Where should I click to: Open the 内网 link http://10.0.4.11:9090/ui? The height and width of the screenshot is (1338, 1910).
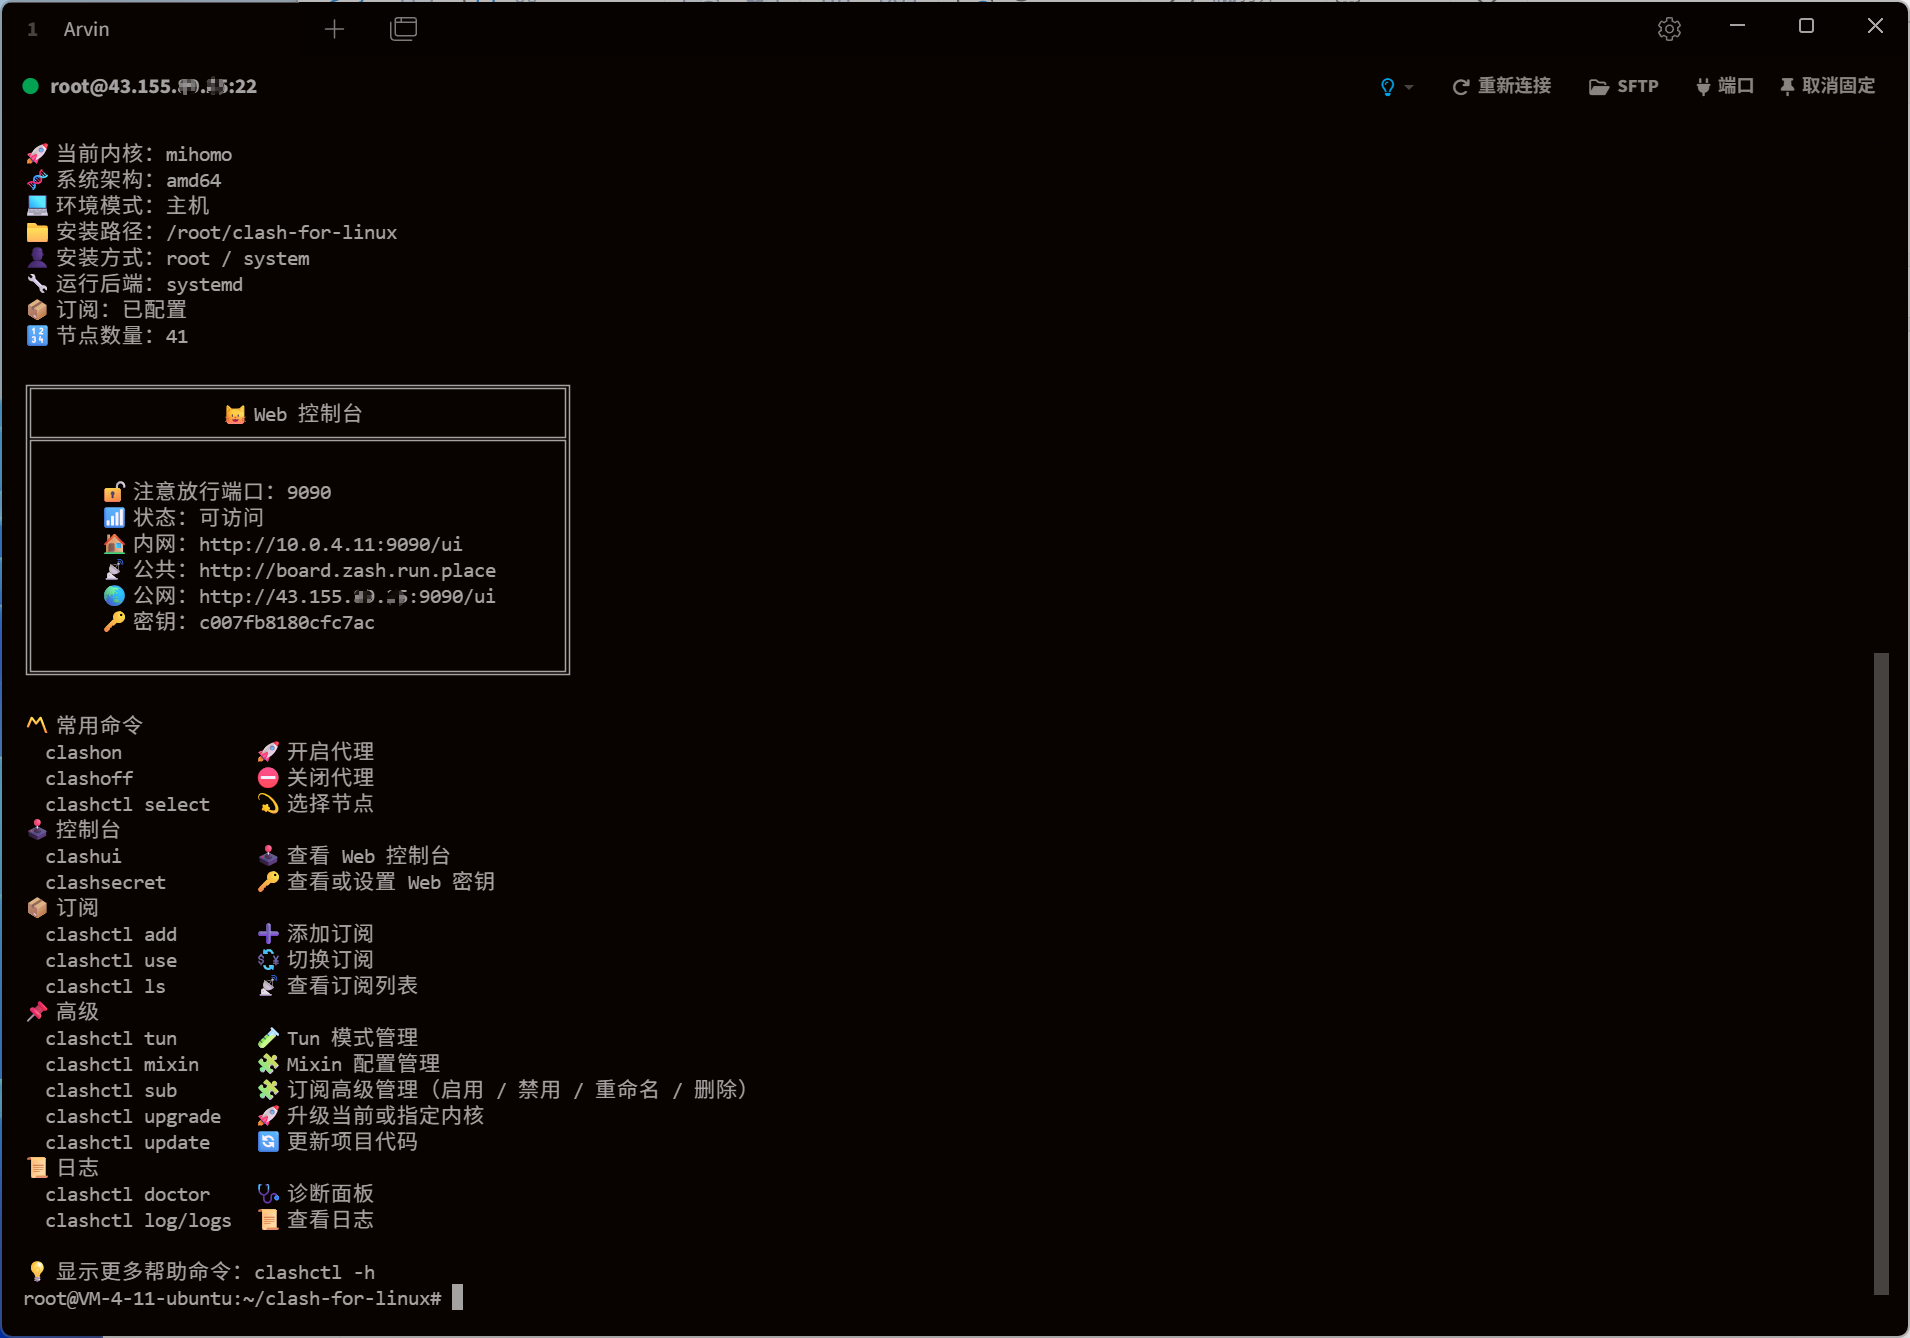[x=330, y=544]
